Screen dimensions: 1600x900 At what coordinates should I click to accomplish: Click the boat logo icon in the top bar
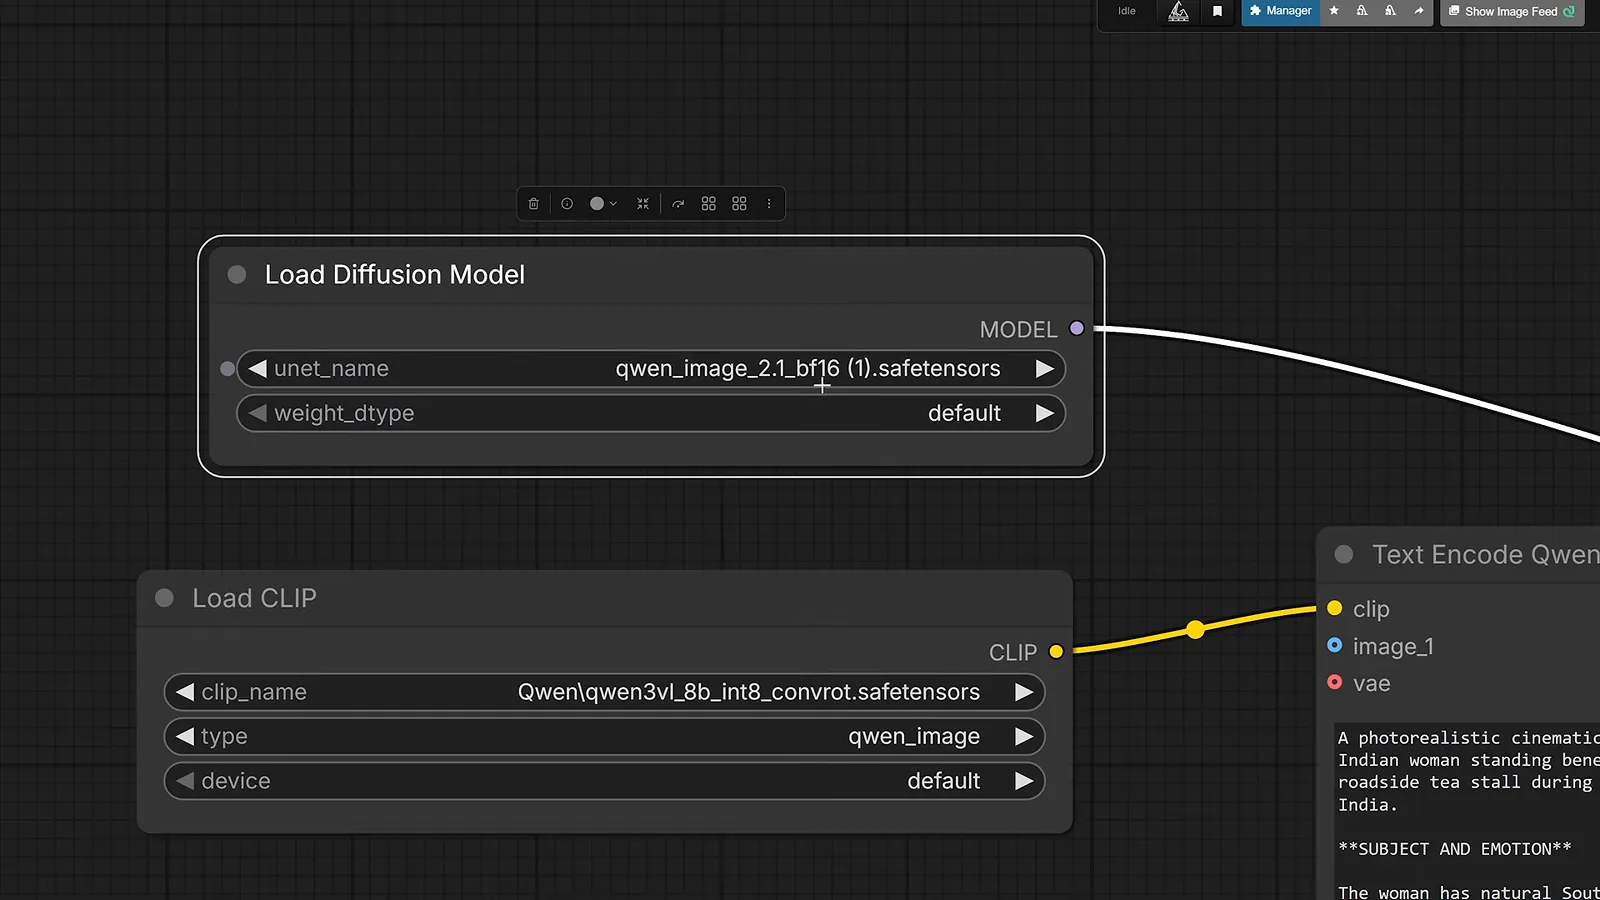tap(1179, 11)
